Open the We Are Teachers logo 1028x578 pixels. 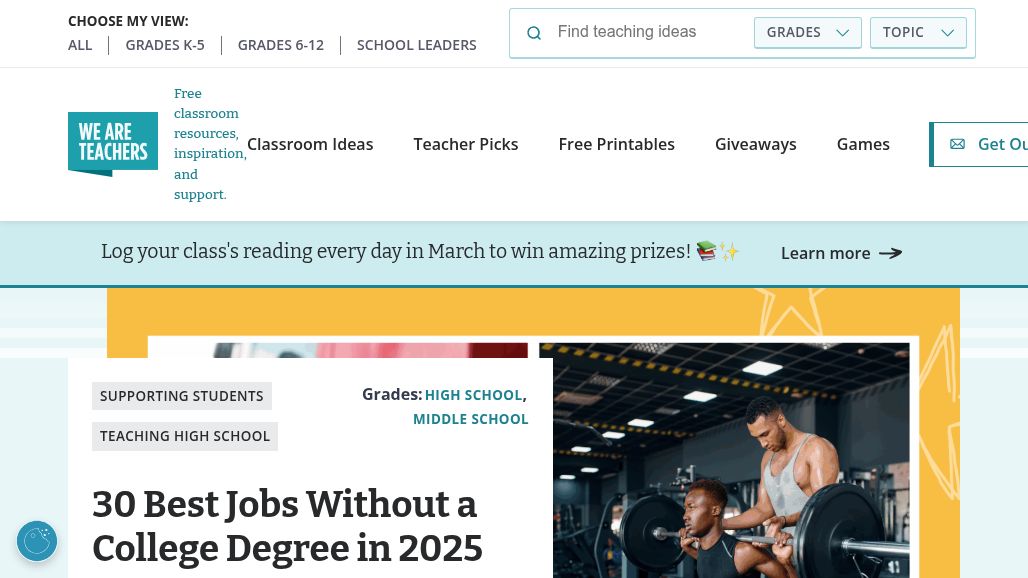point(113,144)
